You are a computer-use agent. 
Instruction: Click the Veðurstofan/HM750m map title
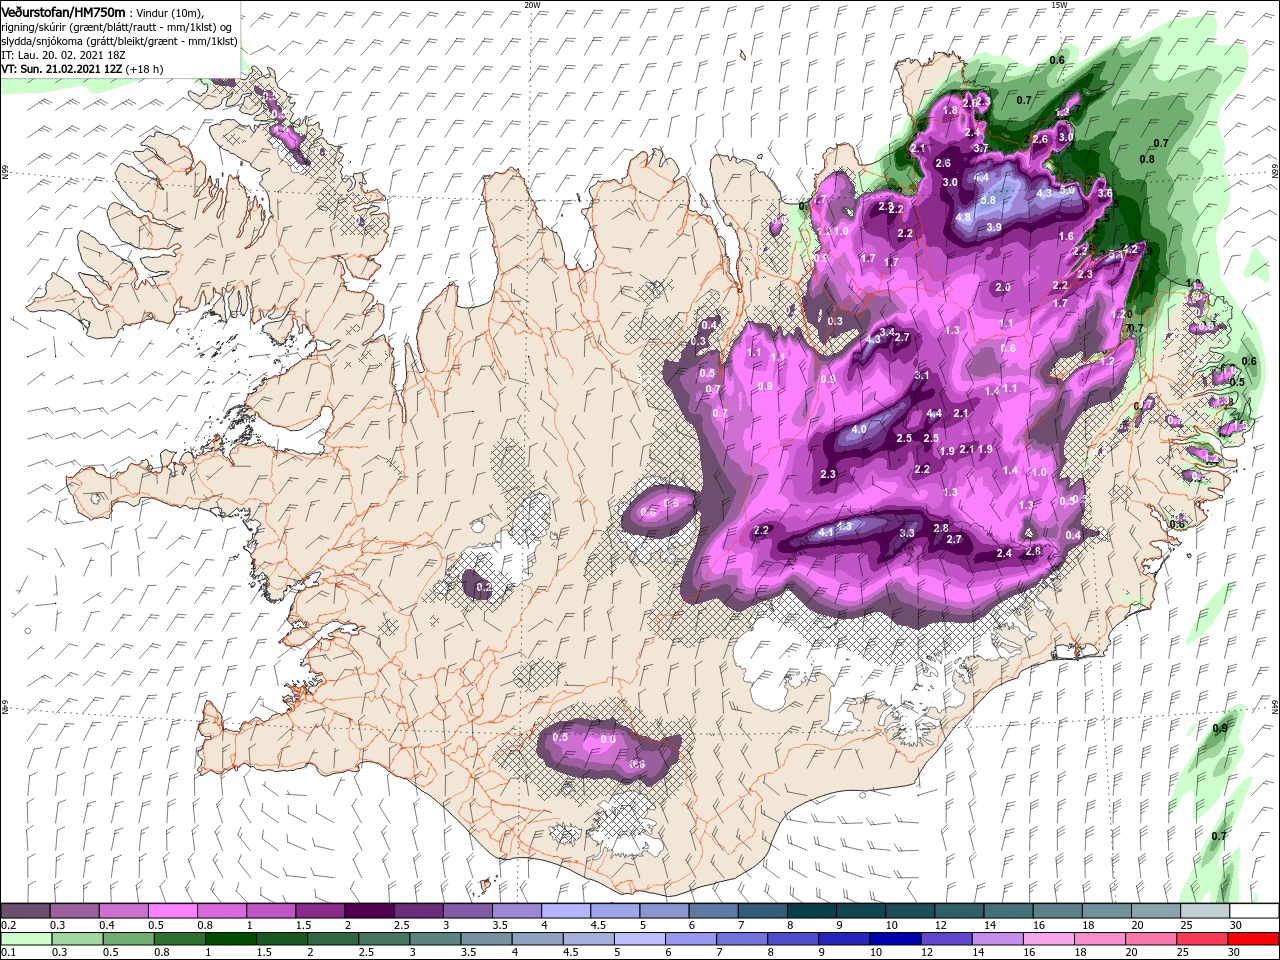click(63, 11)
